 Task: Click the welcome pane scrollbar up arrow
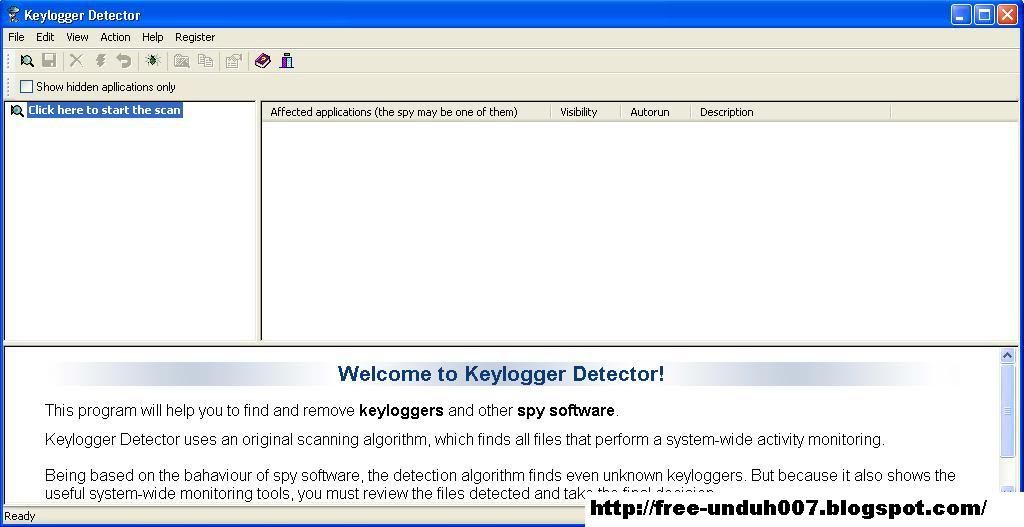pyautogui.click(x=1008, y=356)
